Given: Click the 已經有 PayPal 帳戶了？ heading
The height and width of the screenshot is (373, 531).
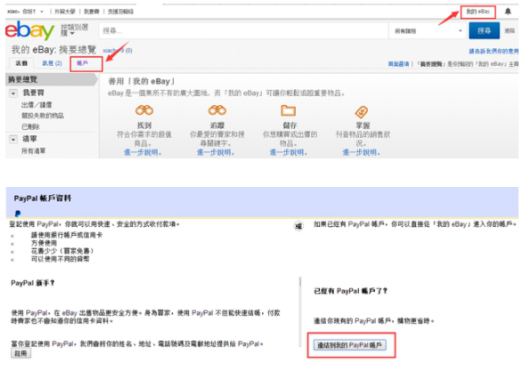Looking at the screenshot, I should 351,291.
